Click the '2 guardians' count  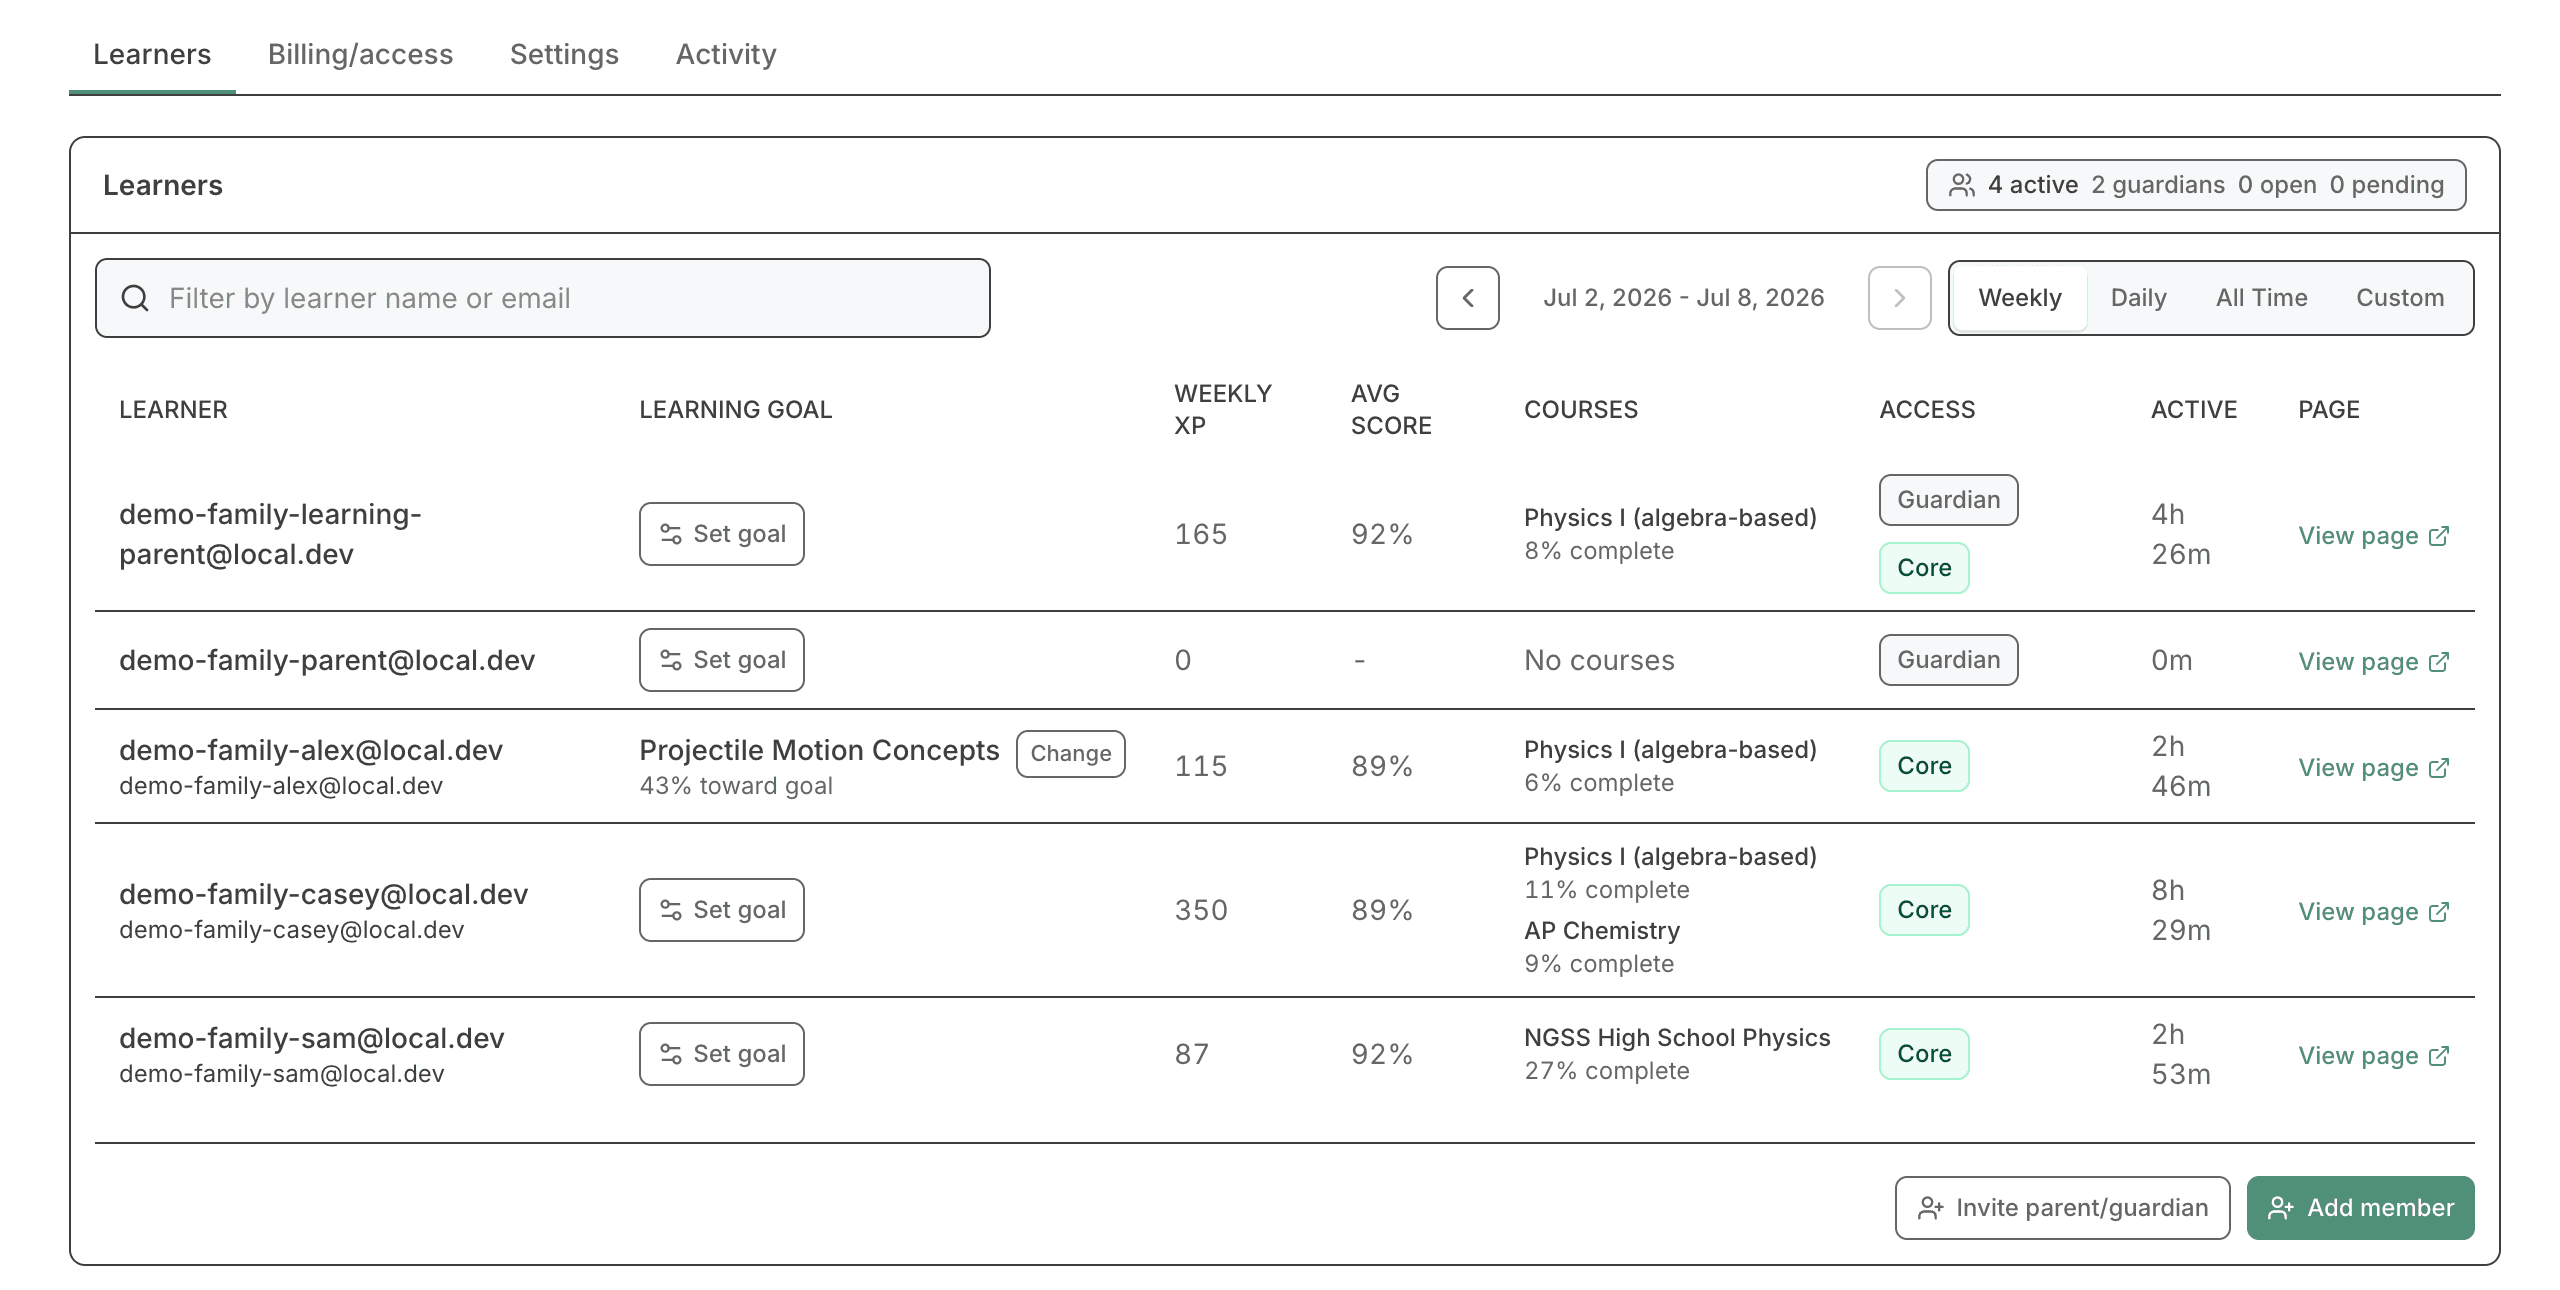[2158, 185]
